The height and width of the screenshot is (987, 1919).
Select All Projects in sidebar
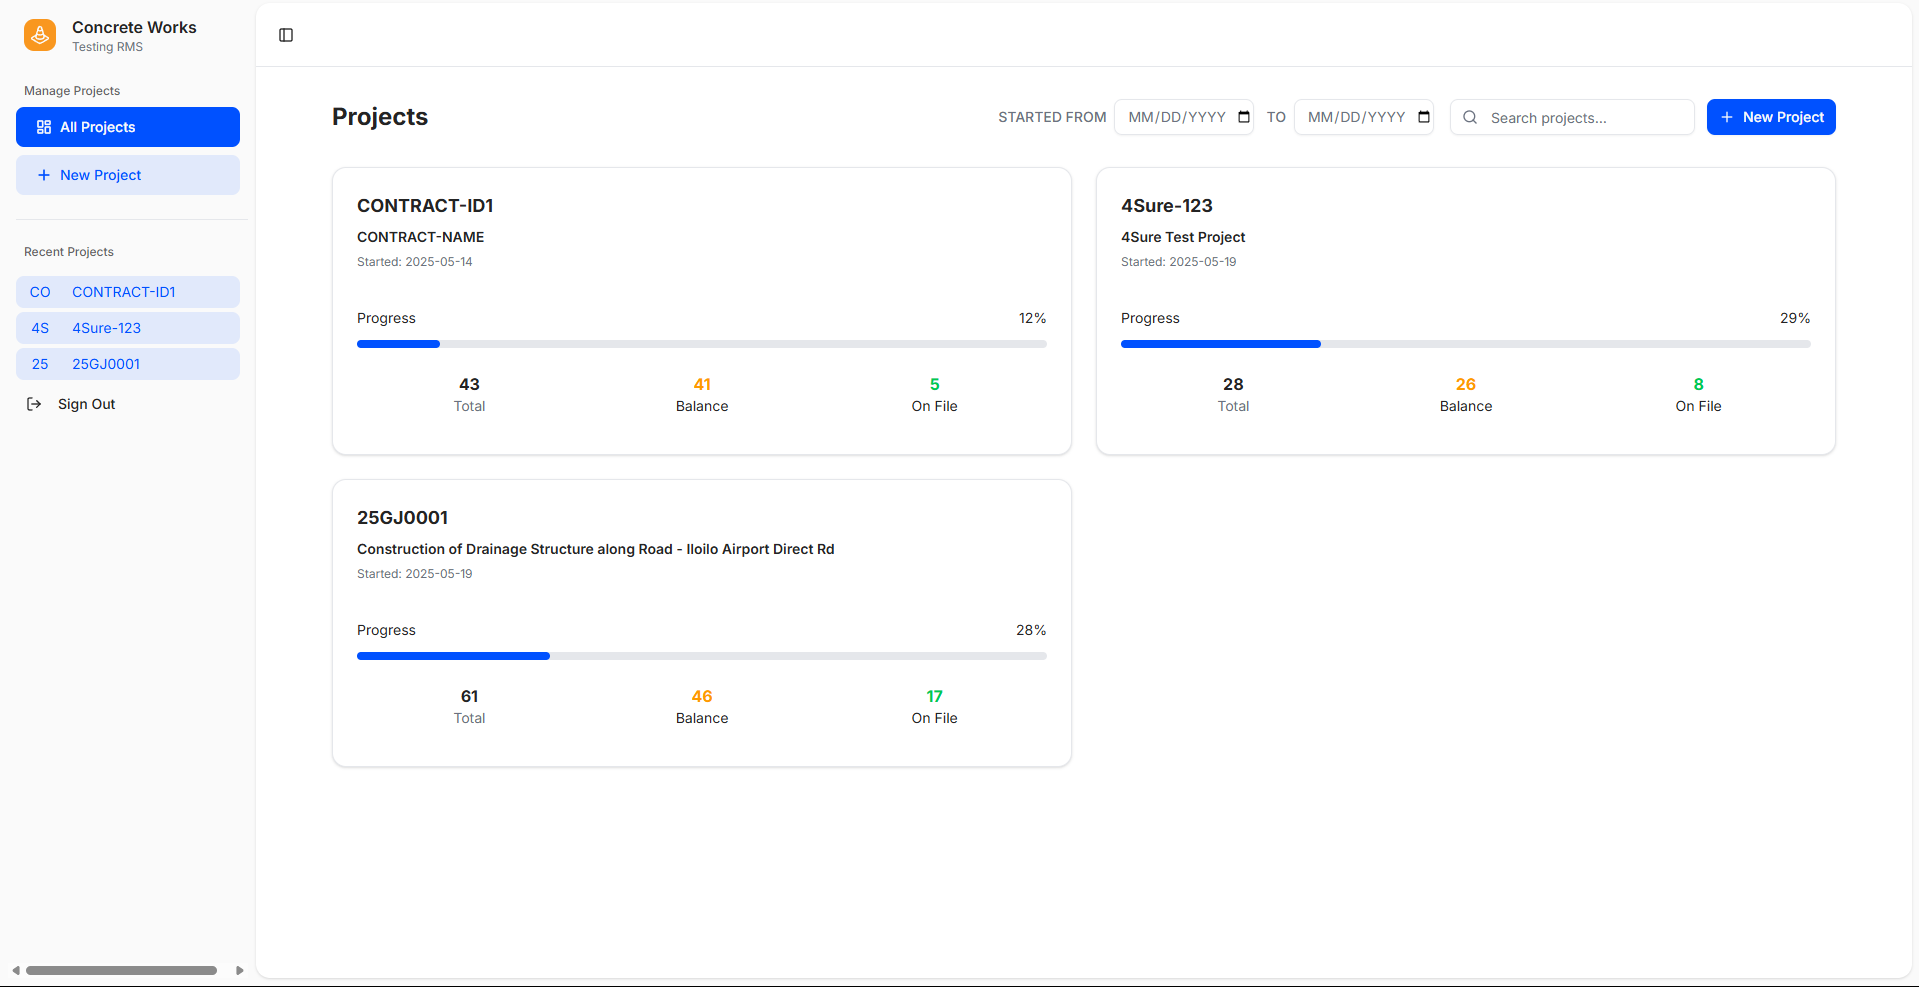coord(127,127)
